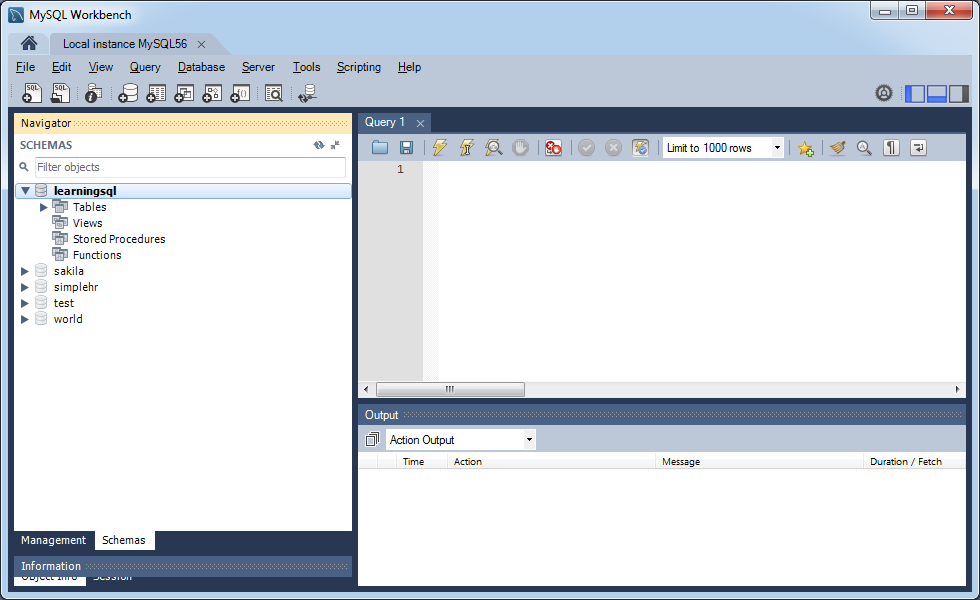The image size is (980, 600).
Task: Execute statement under cursor icon
Action: [x=467, y=148]
